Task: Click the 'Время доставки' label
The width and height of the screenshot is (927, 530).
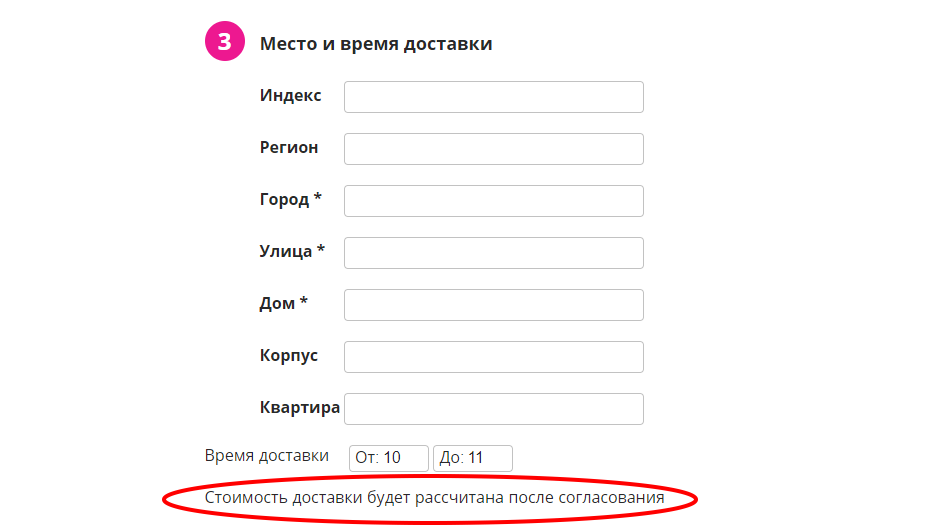Action: click(266, 456)
